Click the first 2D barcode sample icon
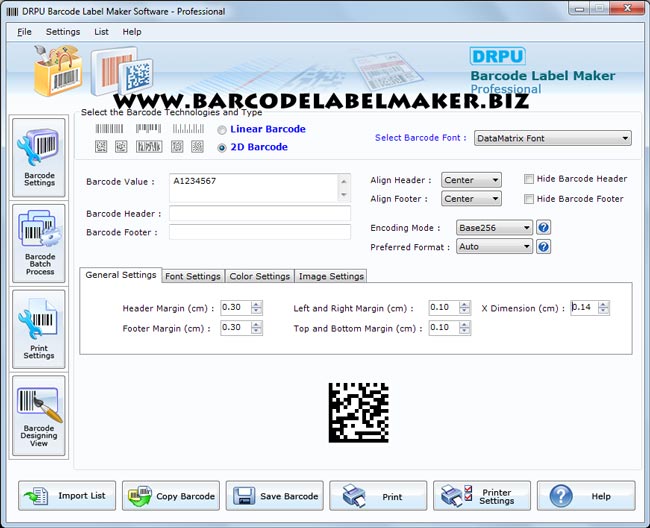Screen dimensions: 650x528 pos(101,146)
